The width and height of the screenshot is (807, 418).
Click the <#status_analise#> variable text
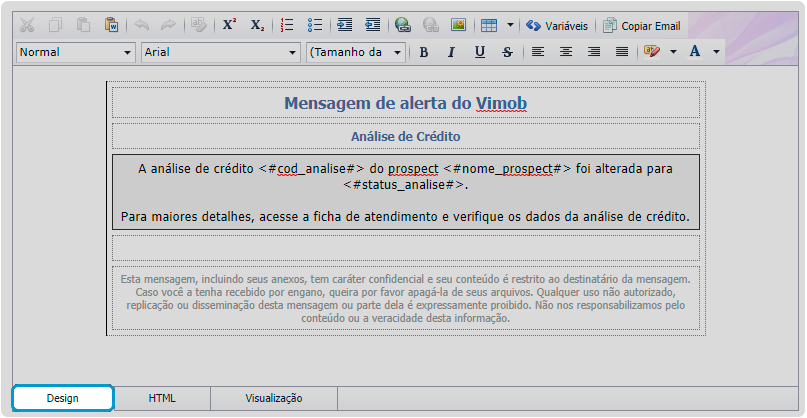point(404,185)
